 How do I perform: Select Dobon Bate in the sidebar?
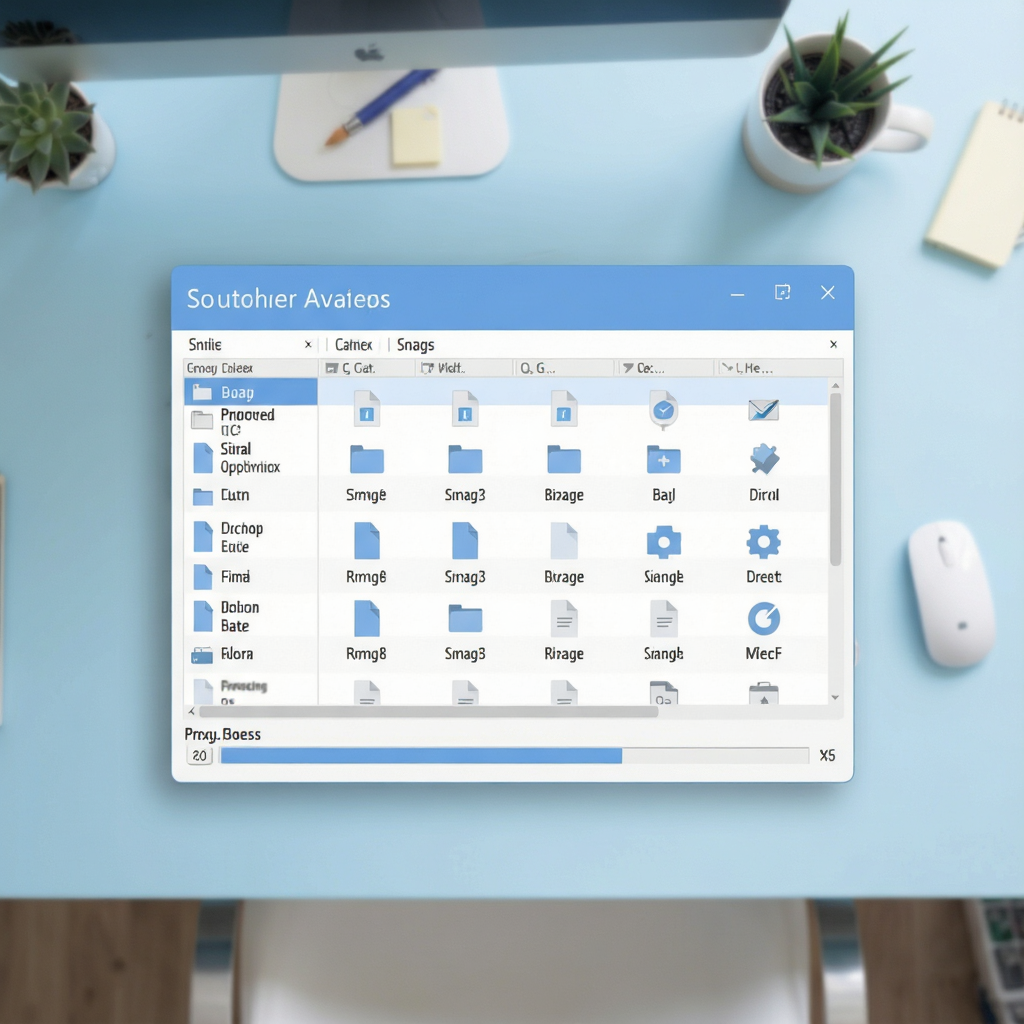tap(251, 616)
